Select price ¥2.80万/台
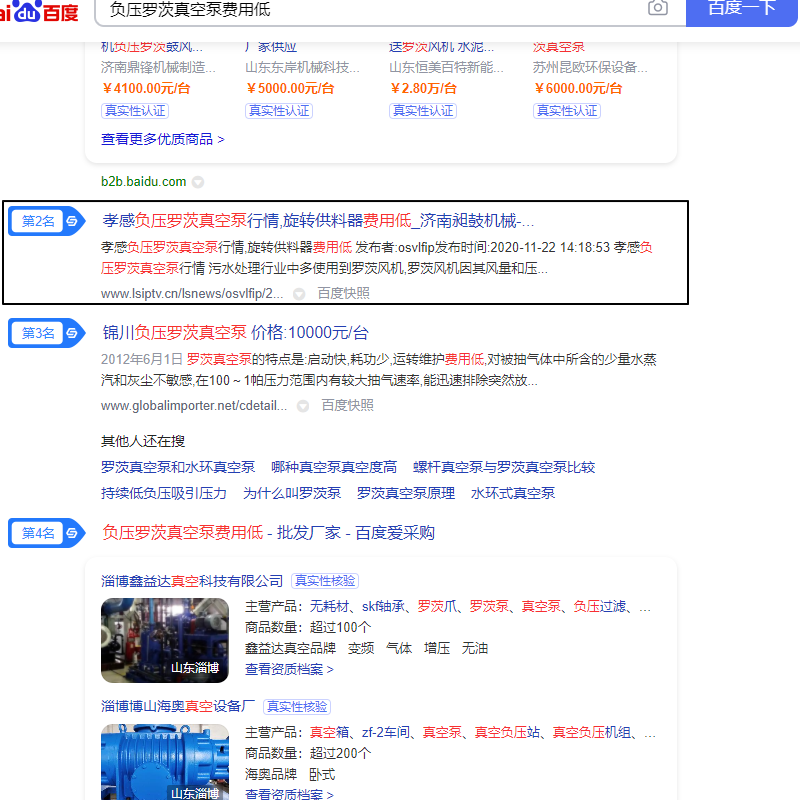Viewport: 800px width, 800px height. [423, 89]
